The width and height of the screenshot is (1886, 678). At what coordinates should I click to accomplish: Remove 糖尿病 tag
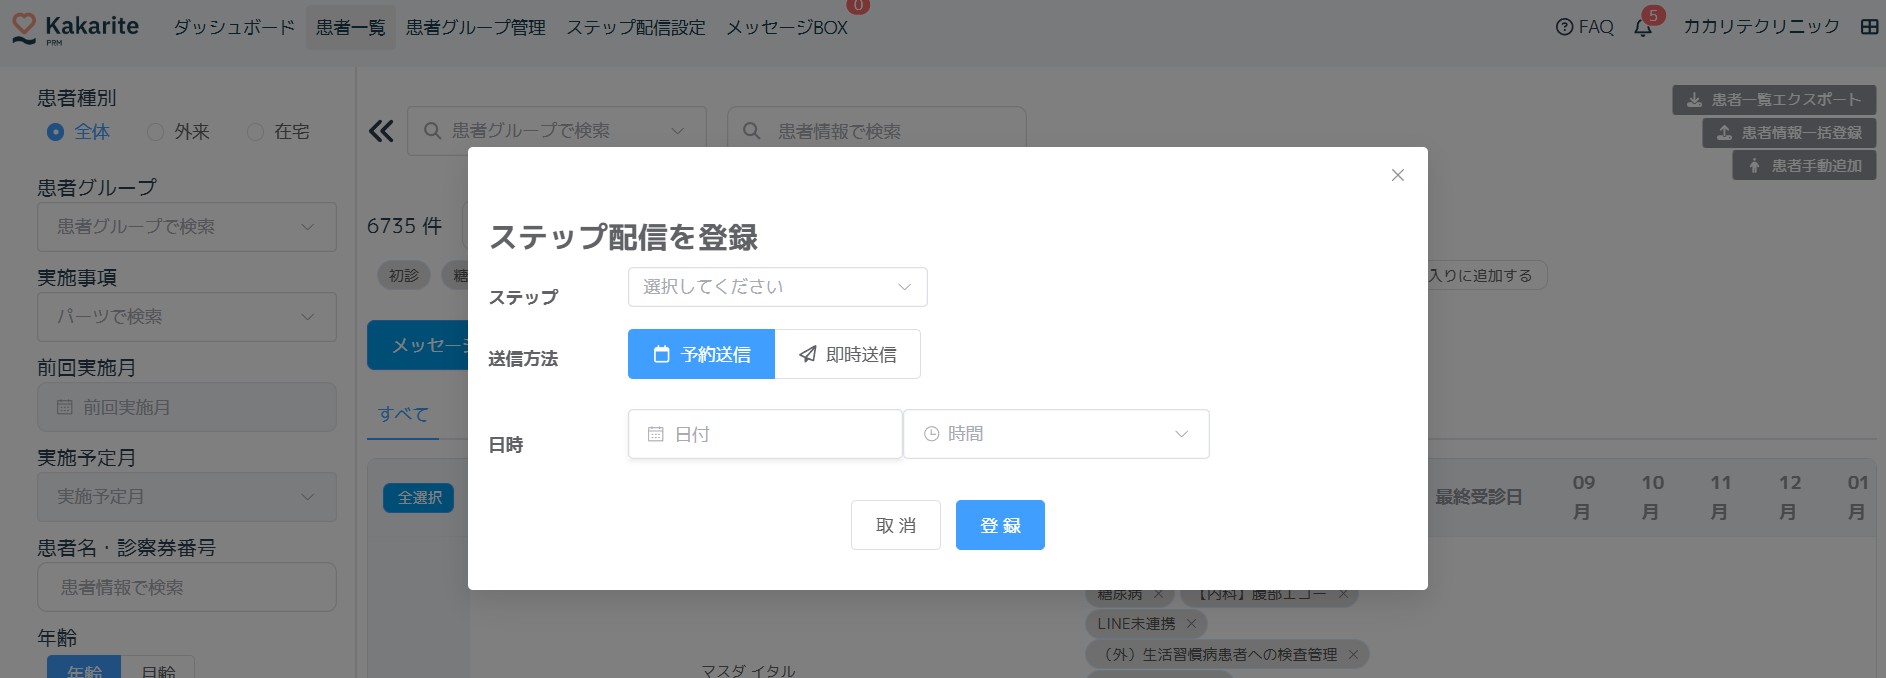1158,595
